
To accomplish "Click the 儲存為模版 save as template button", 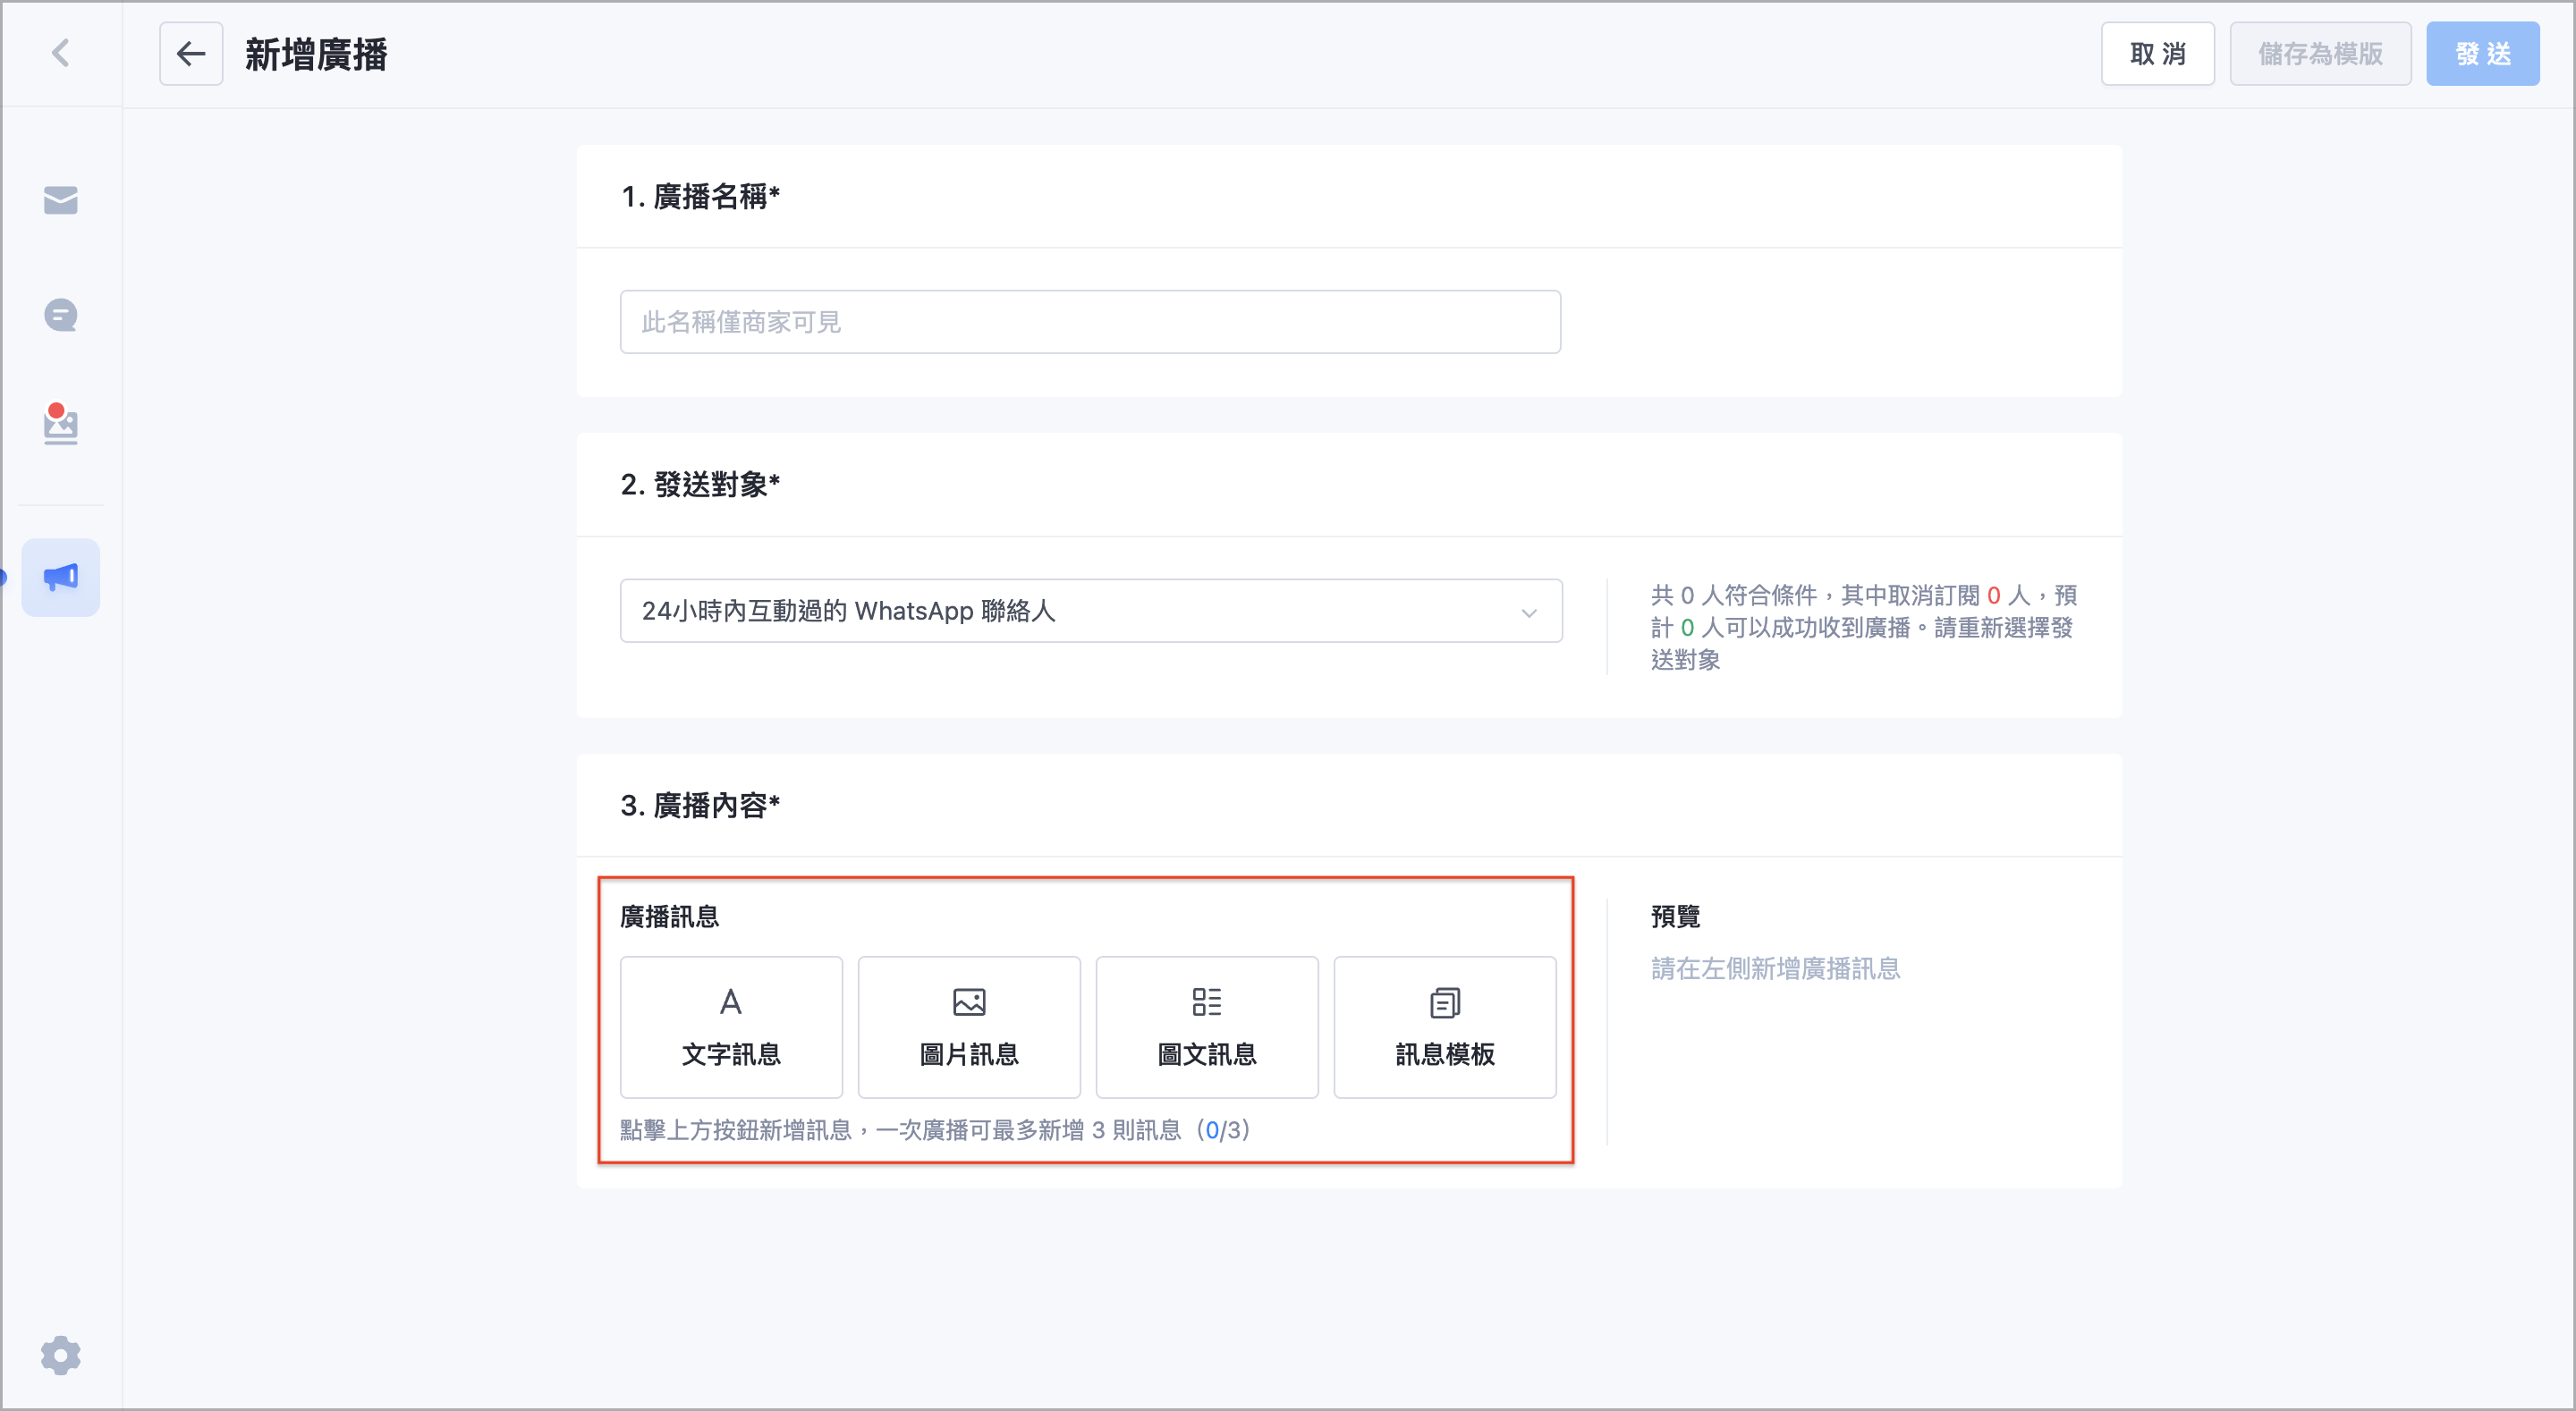I will (2320, 54).
